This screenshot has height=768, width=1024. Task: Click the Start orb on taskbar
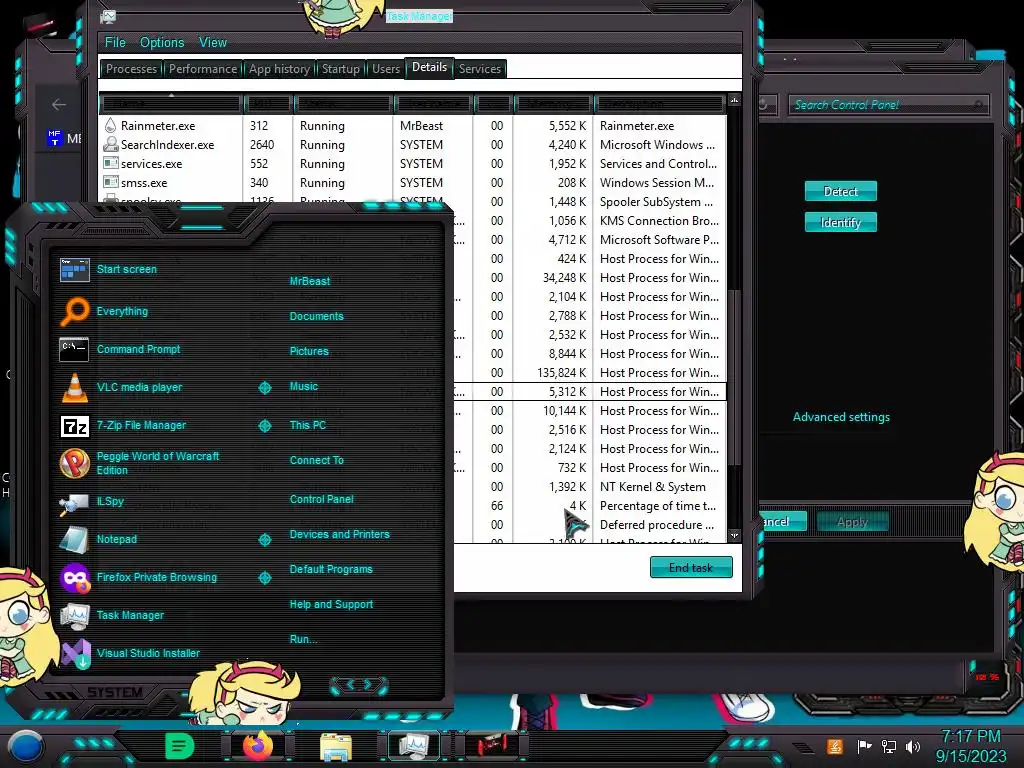[26, 747]
